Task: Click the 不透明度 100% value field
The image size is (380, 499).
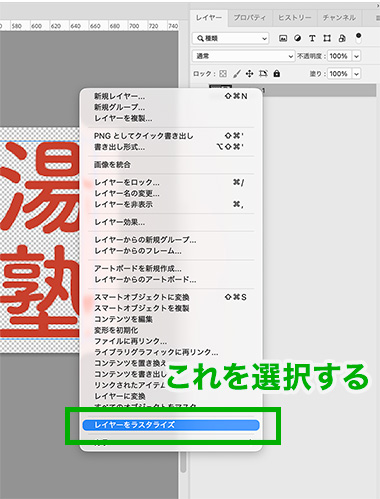Action: [x=339, y=56]
